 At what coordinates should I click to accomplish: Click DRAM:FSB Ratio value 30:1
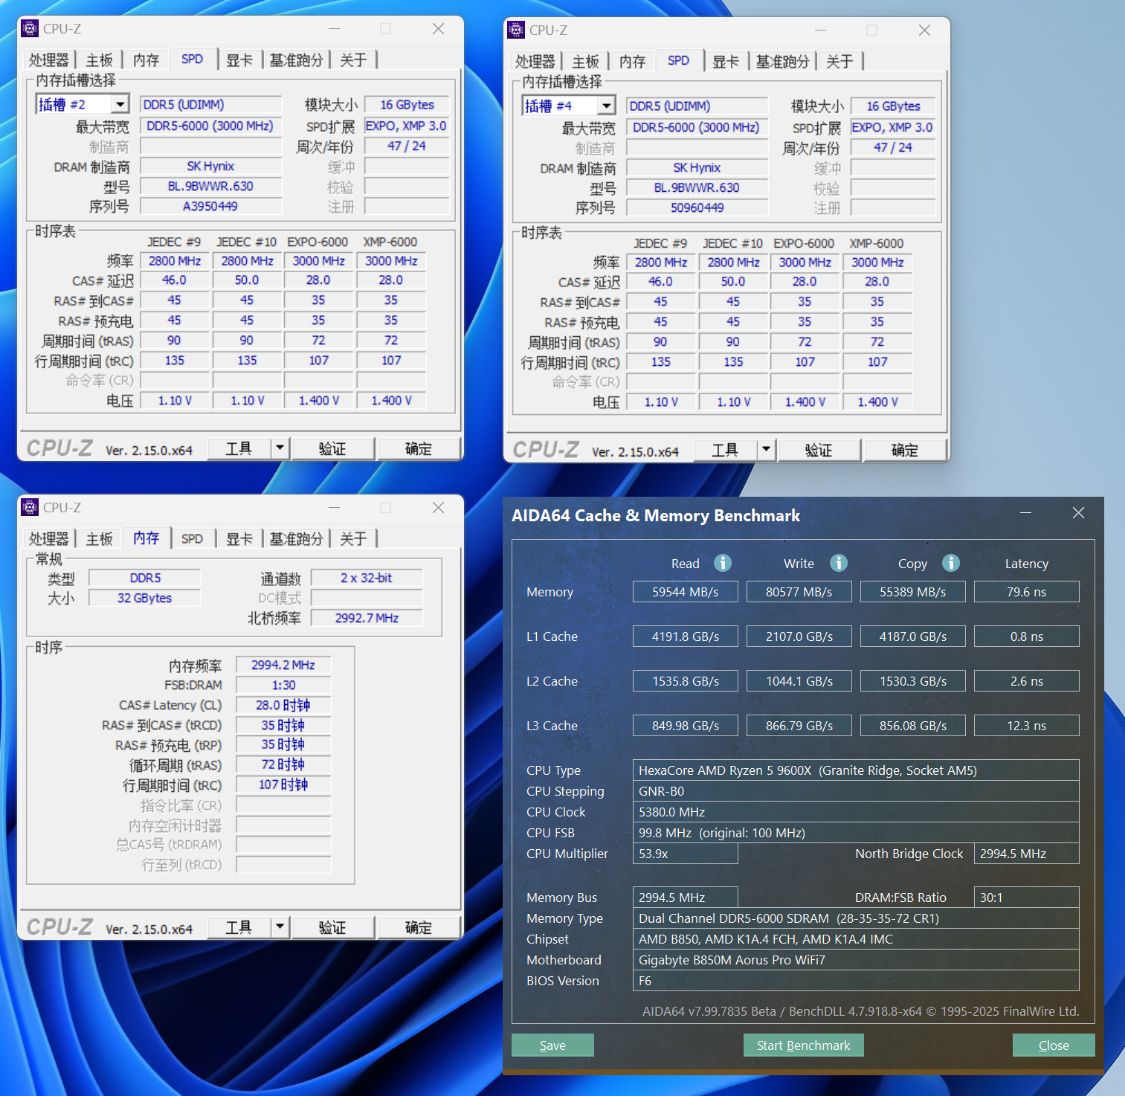pos(1026,897)
